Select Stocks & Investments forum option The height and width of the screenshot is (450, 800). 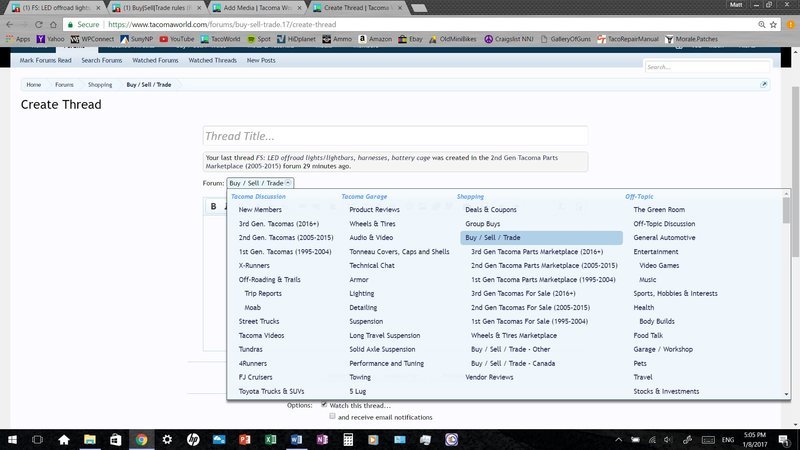click(666, 391)
